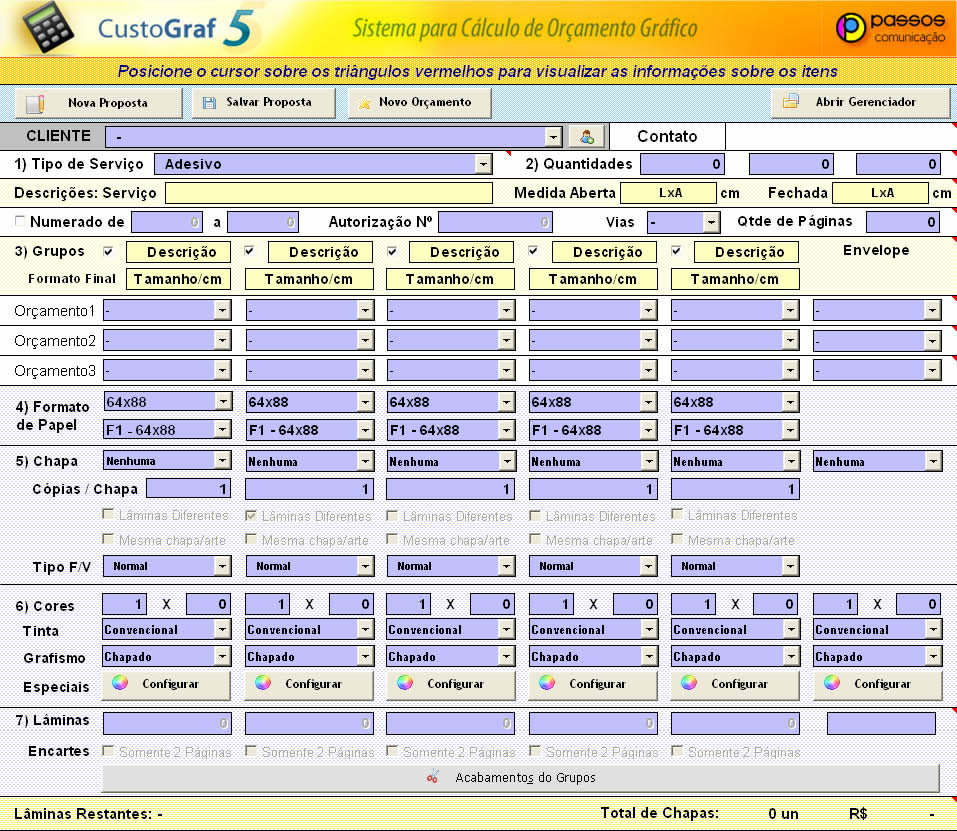The width and height of the screenshot is (957, 831).
Task: Open the Vias dropdown
Action: (711, 222)
